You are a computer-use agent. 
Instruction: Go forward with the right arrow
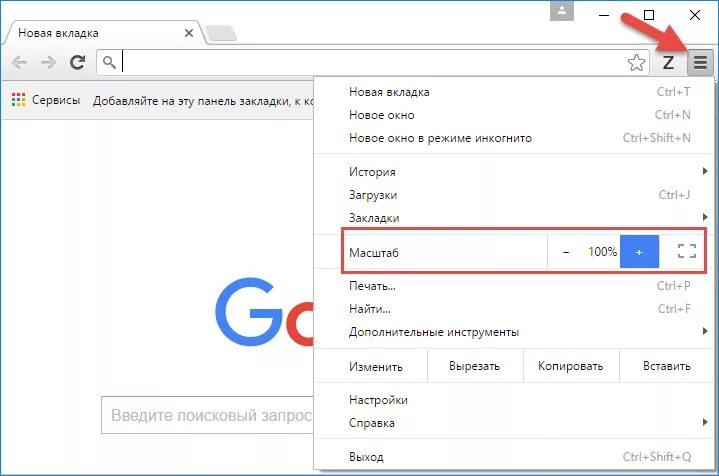(48, 62)
